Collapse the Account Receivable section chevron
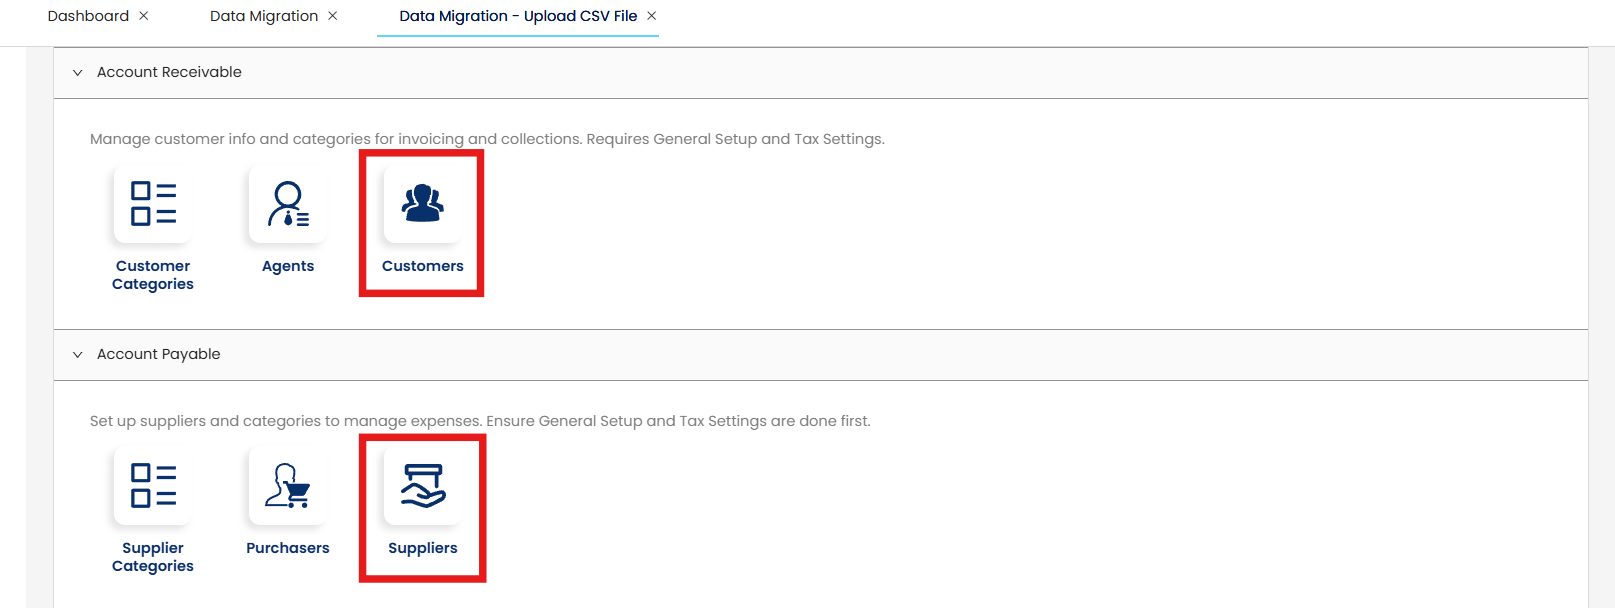The image size is (1615, 608). (78, 73)
